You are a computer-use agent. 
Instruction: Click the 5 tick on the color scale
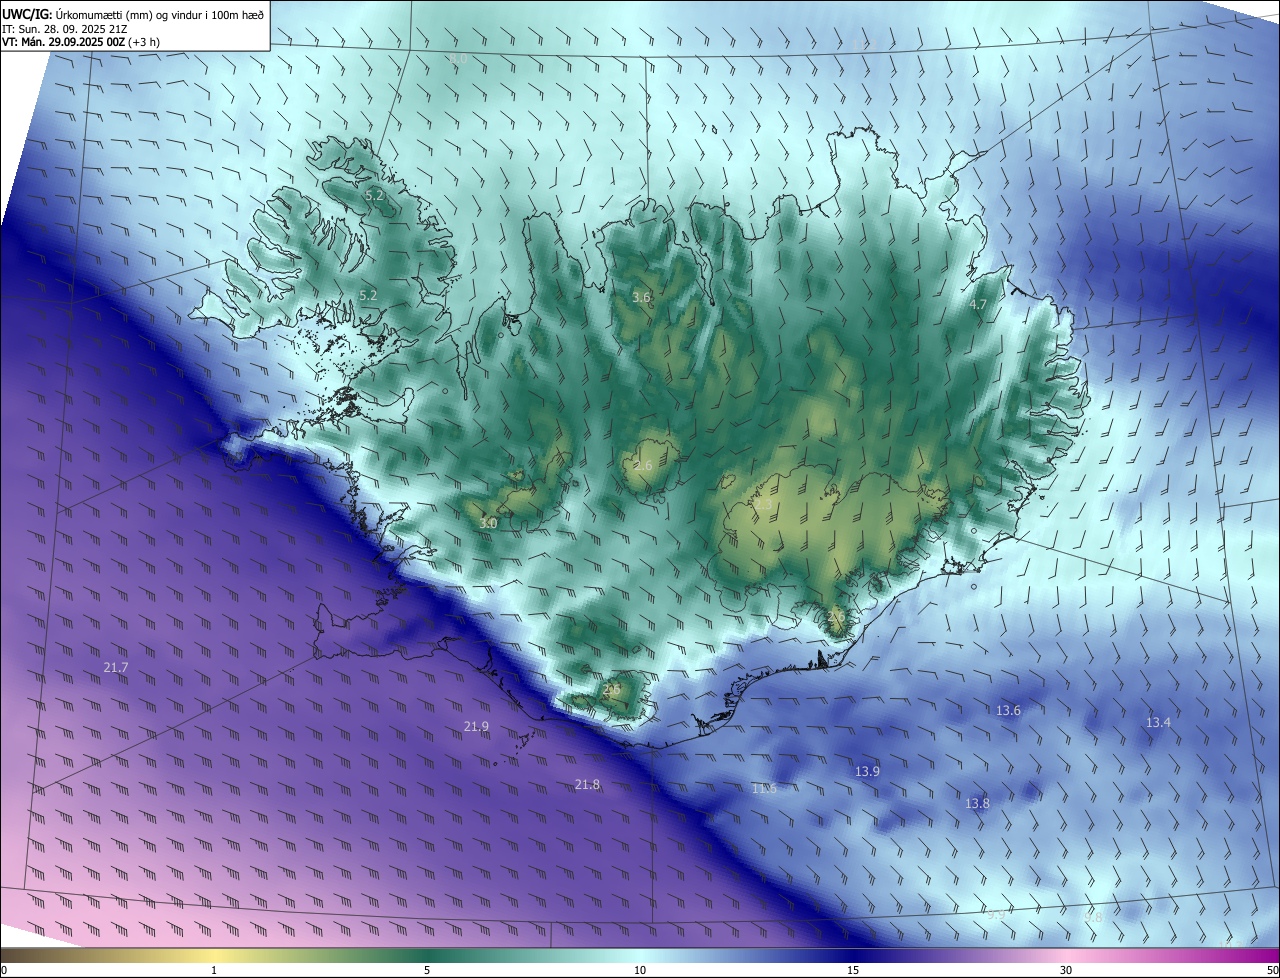click(x=427, y=970)
